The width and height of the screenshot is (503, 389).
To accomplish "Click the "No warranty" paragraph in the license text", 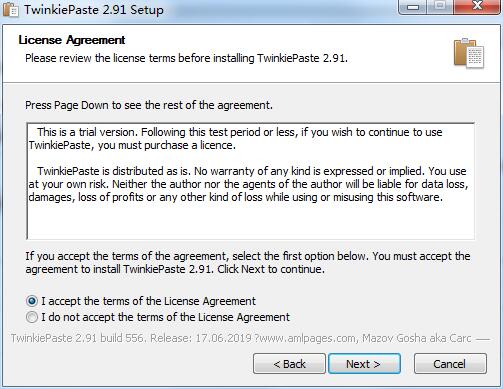I will pos(248,184).
